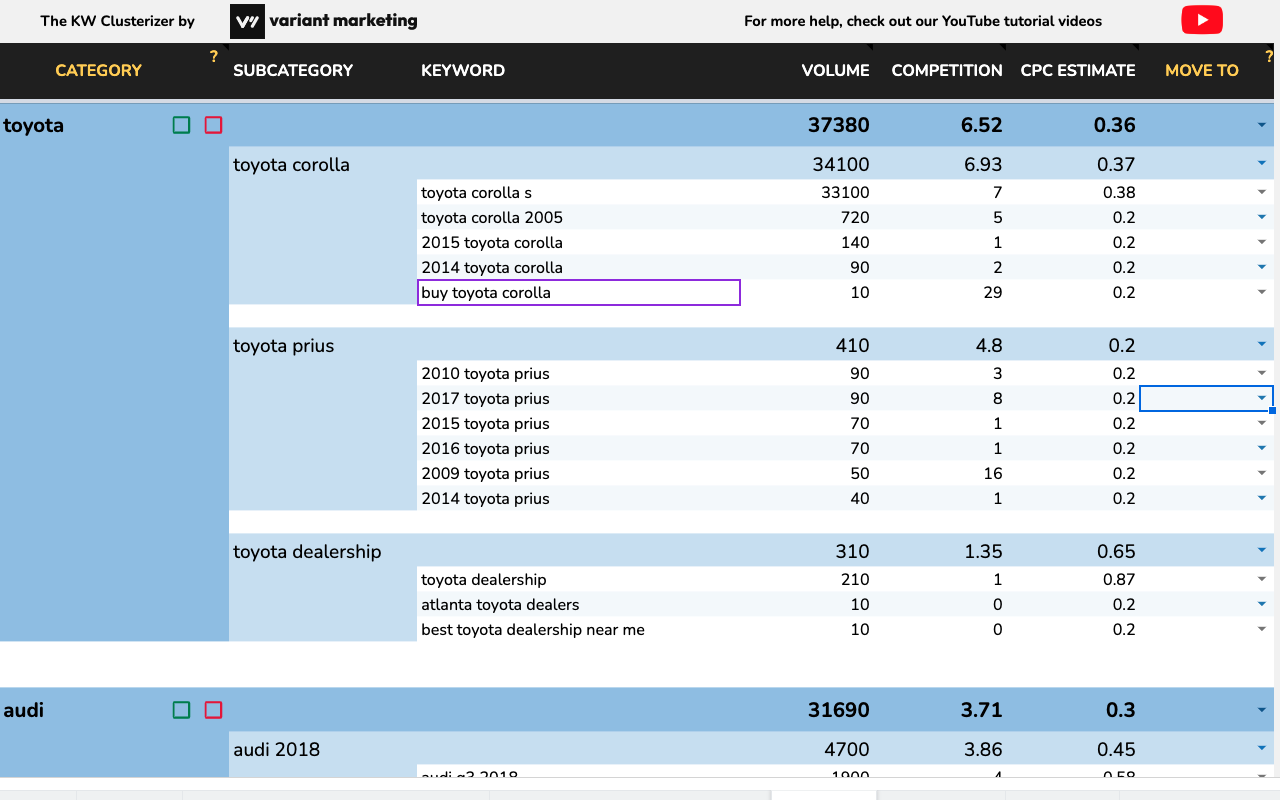1280x800 pixels.
Task: Click the VOLUME column header
Action: pyautogui.click(x=836, y=70)
